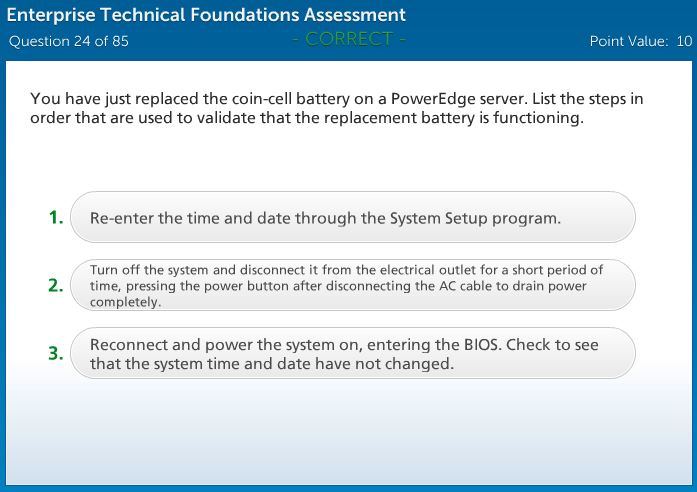Click the Enterprise Technical Foundations Assessment title

[206, 15]
